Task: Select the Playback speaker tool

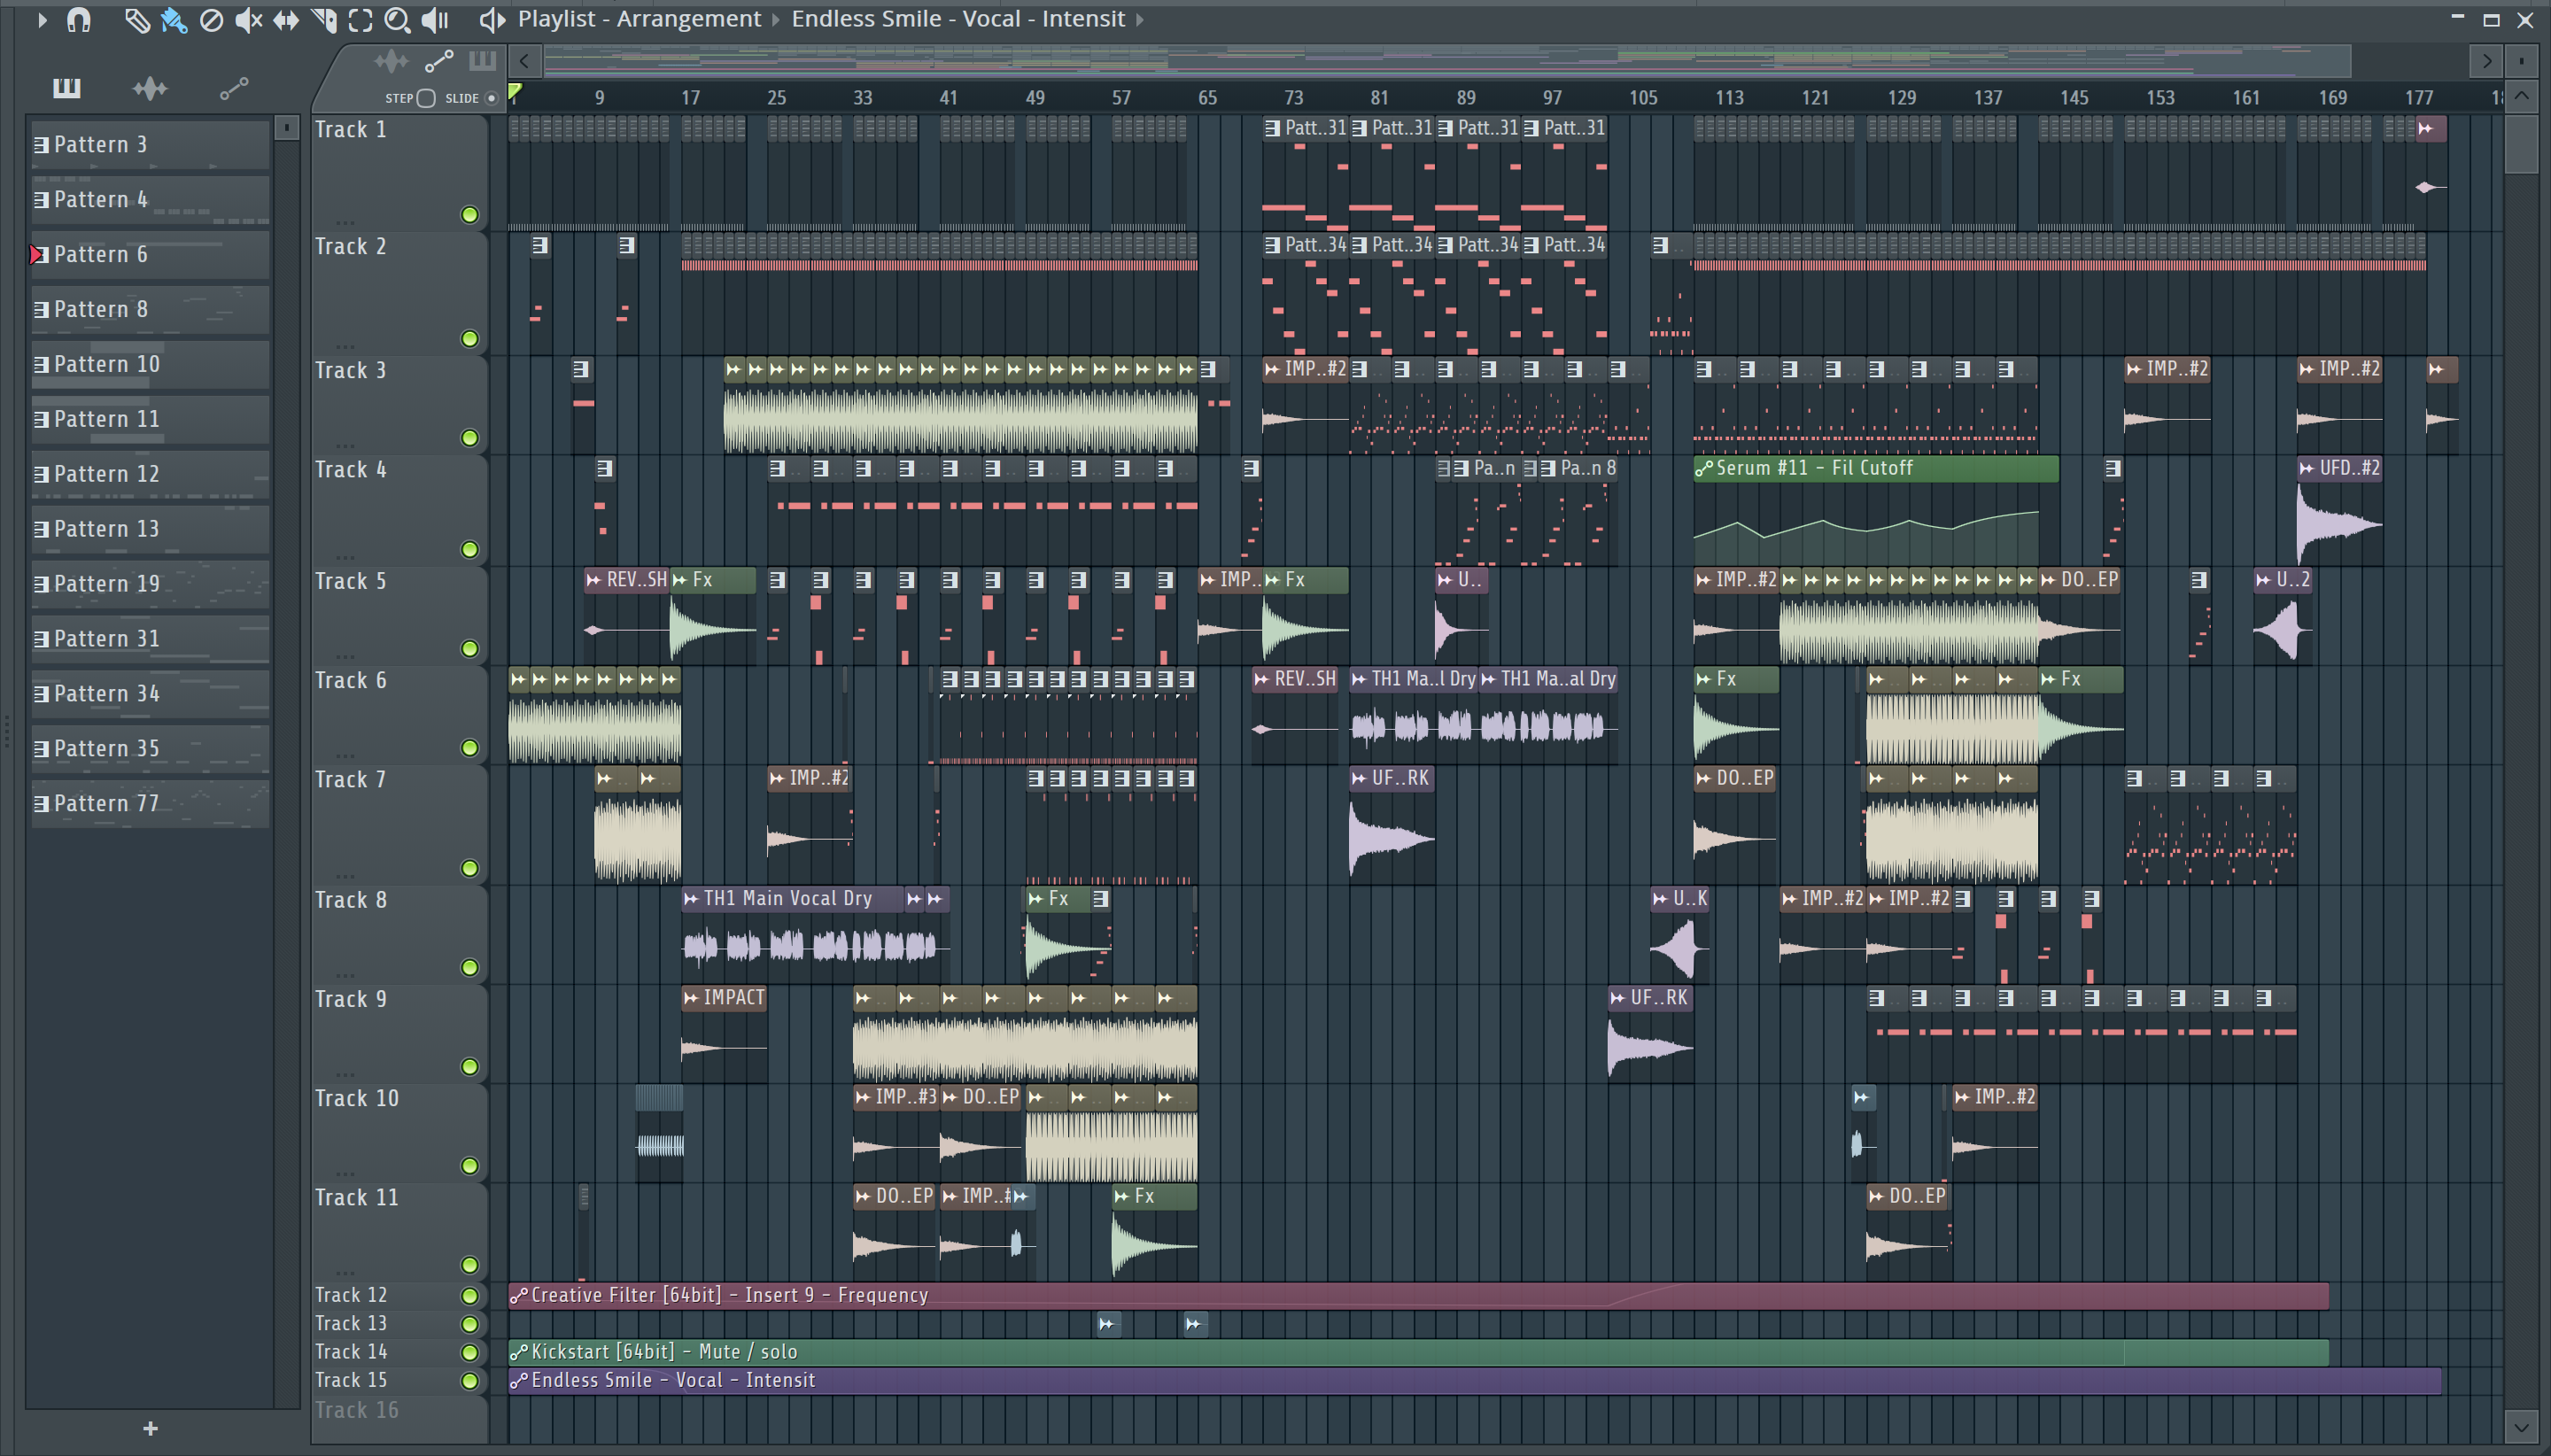Action: point(435,19)
